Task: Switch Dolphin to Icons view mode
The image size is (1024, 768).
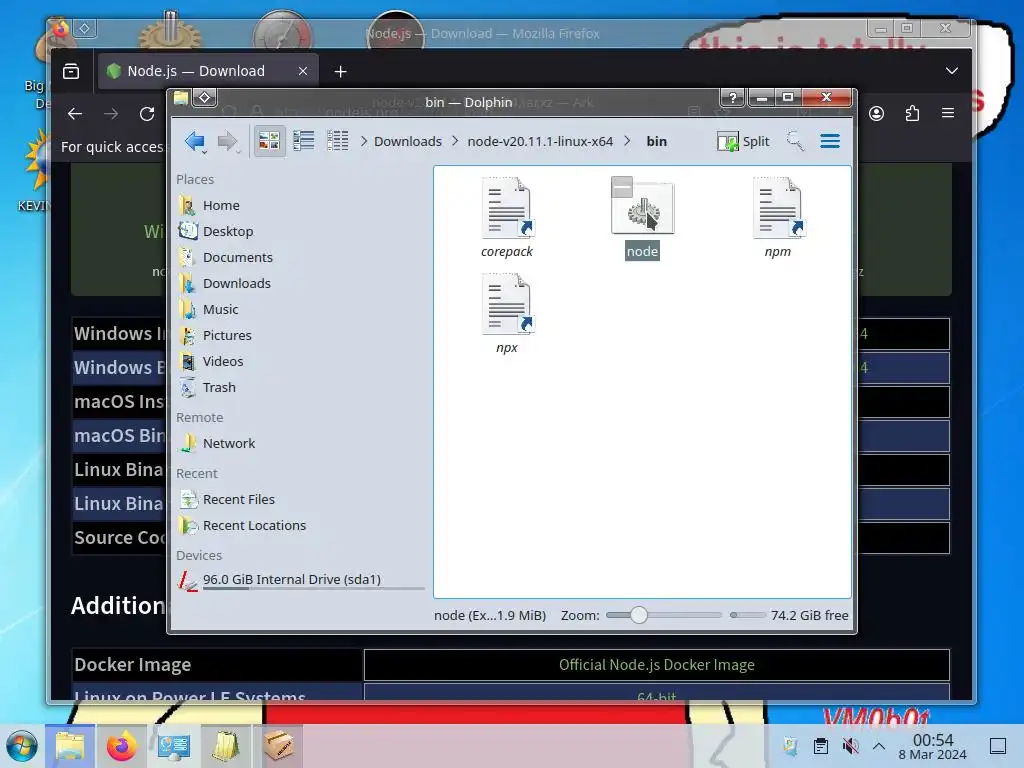Action: click(269, 141)
